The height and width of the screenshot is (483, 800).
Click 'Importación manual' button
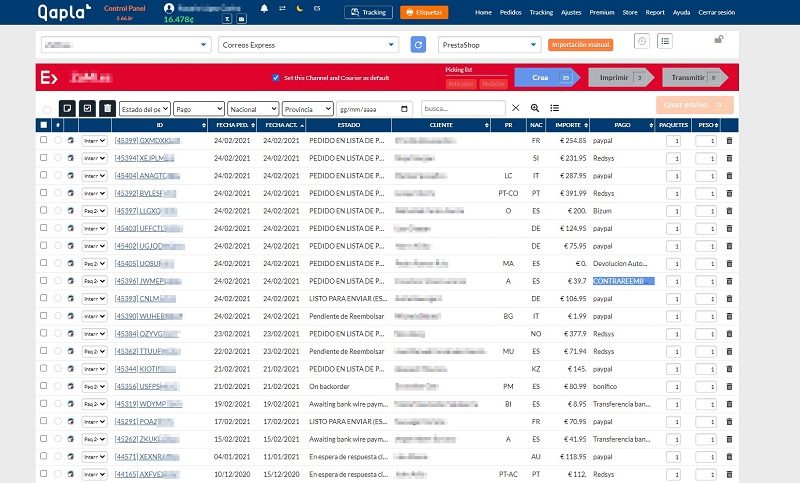tap(581, 44)
